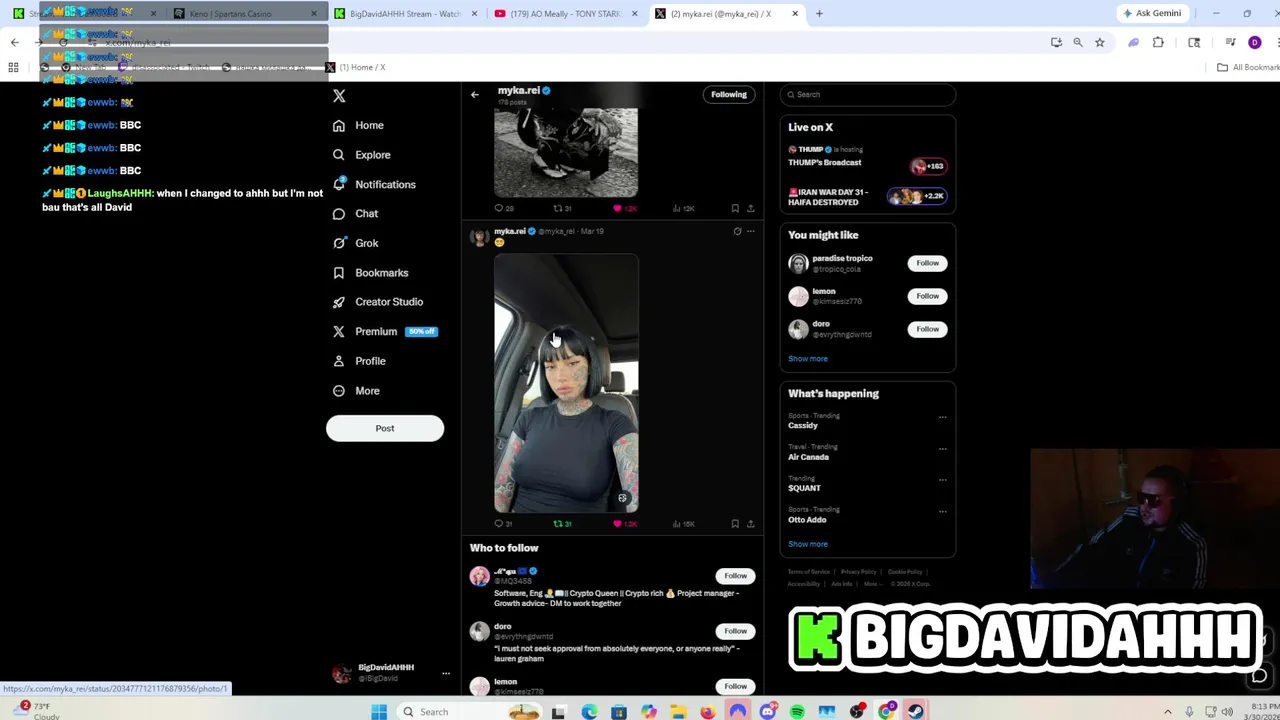The height and width of the screenshot is (720, 1280).
Task: Open Explore in the X sidebar
Action: point(361,155)
